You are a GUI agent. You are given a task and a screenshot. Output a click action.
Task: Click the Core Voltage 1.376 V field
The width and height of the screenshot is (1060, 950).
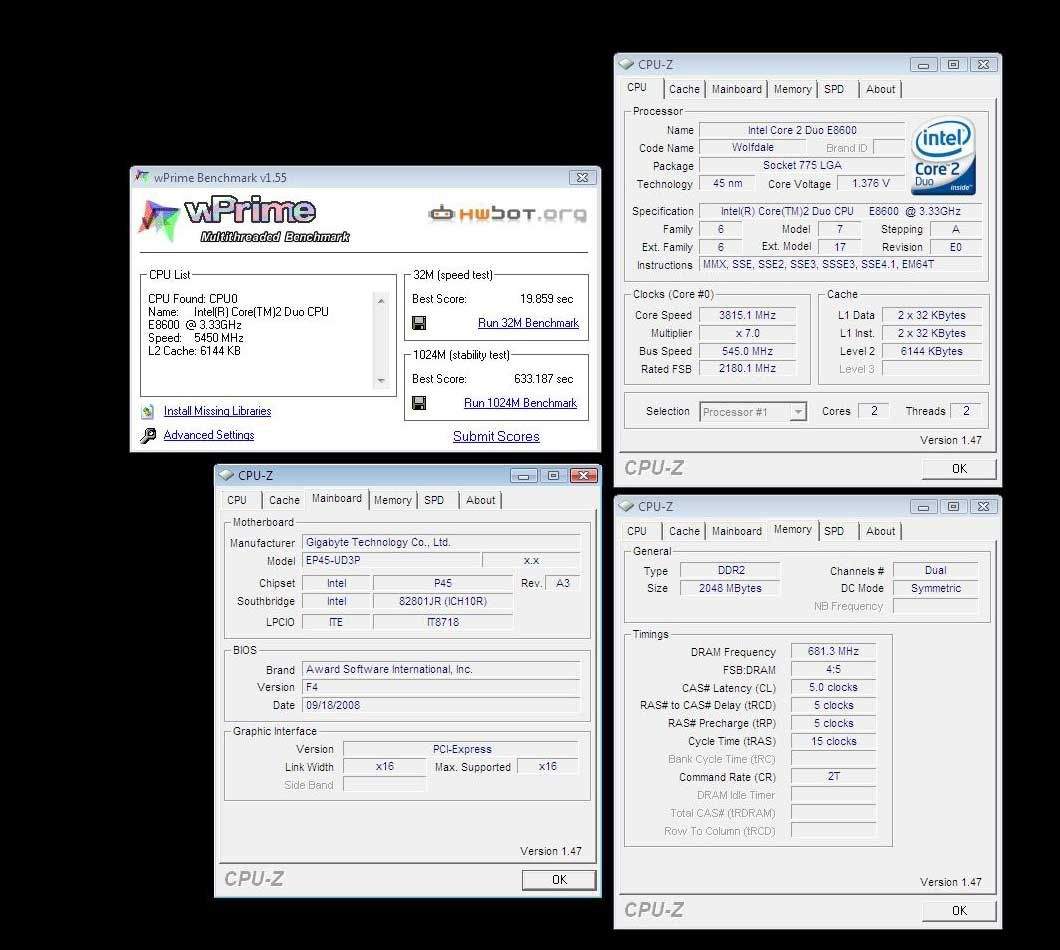[x=871, y=183]
